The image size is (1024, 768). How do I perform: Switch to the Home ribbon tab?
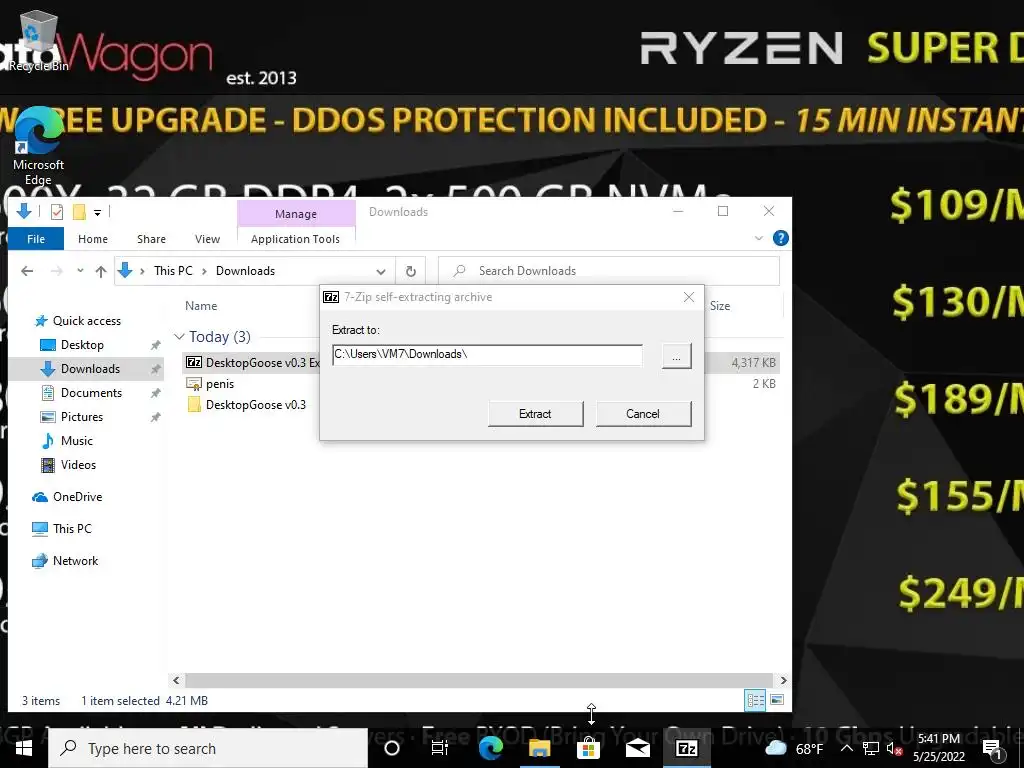93,239
